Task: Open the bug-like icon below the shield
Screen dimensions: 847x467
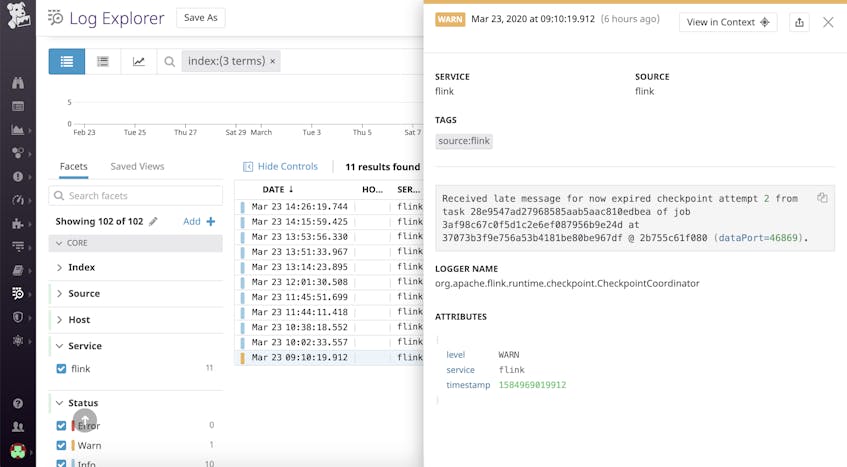Action: 18,340
